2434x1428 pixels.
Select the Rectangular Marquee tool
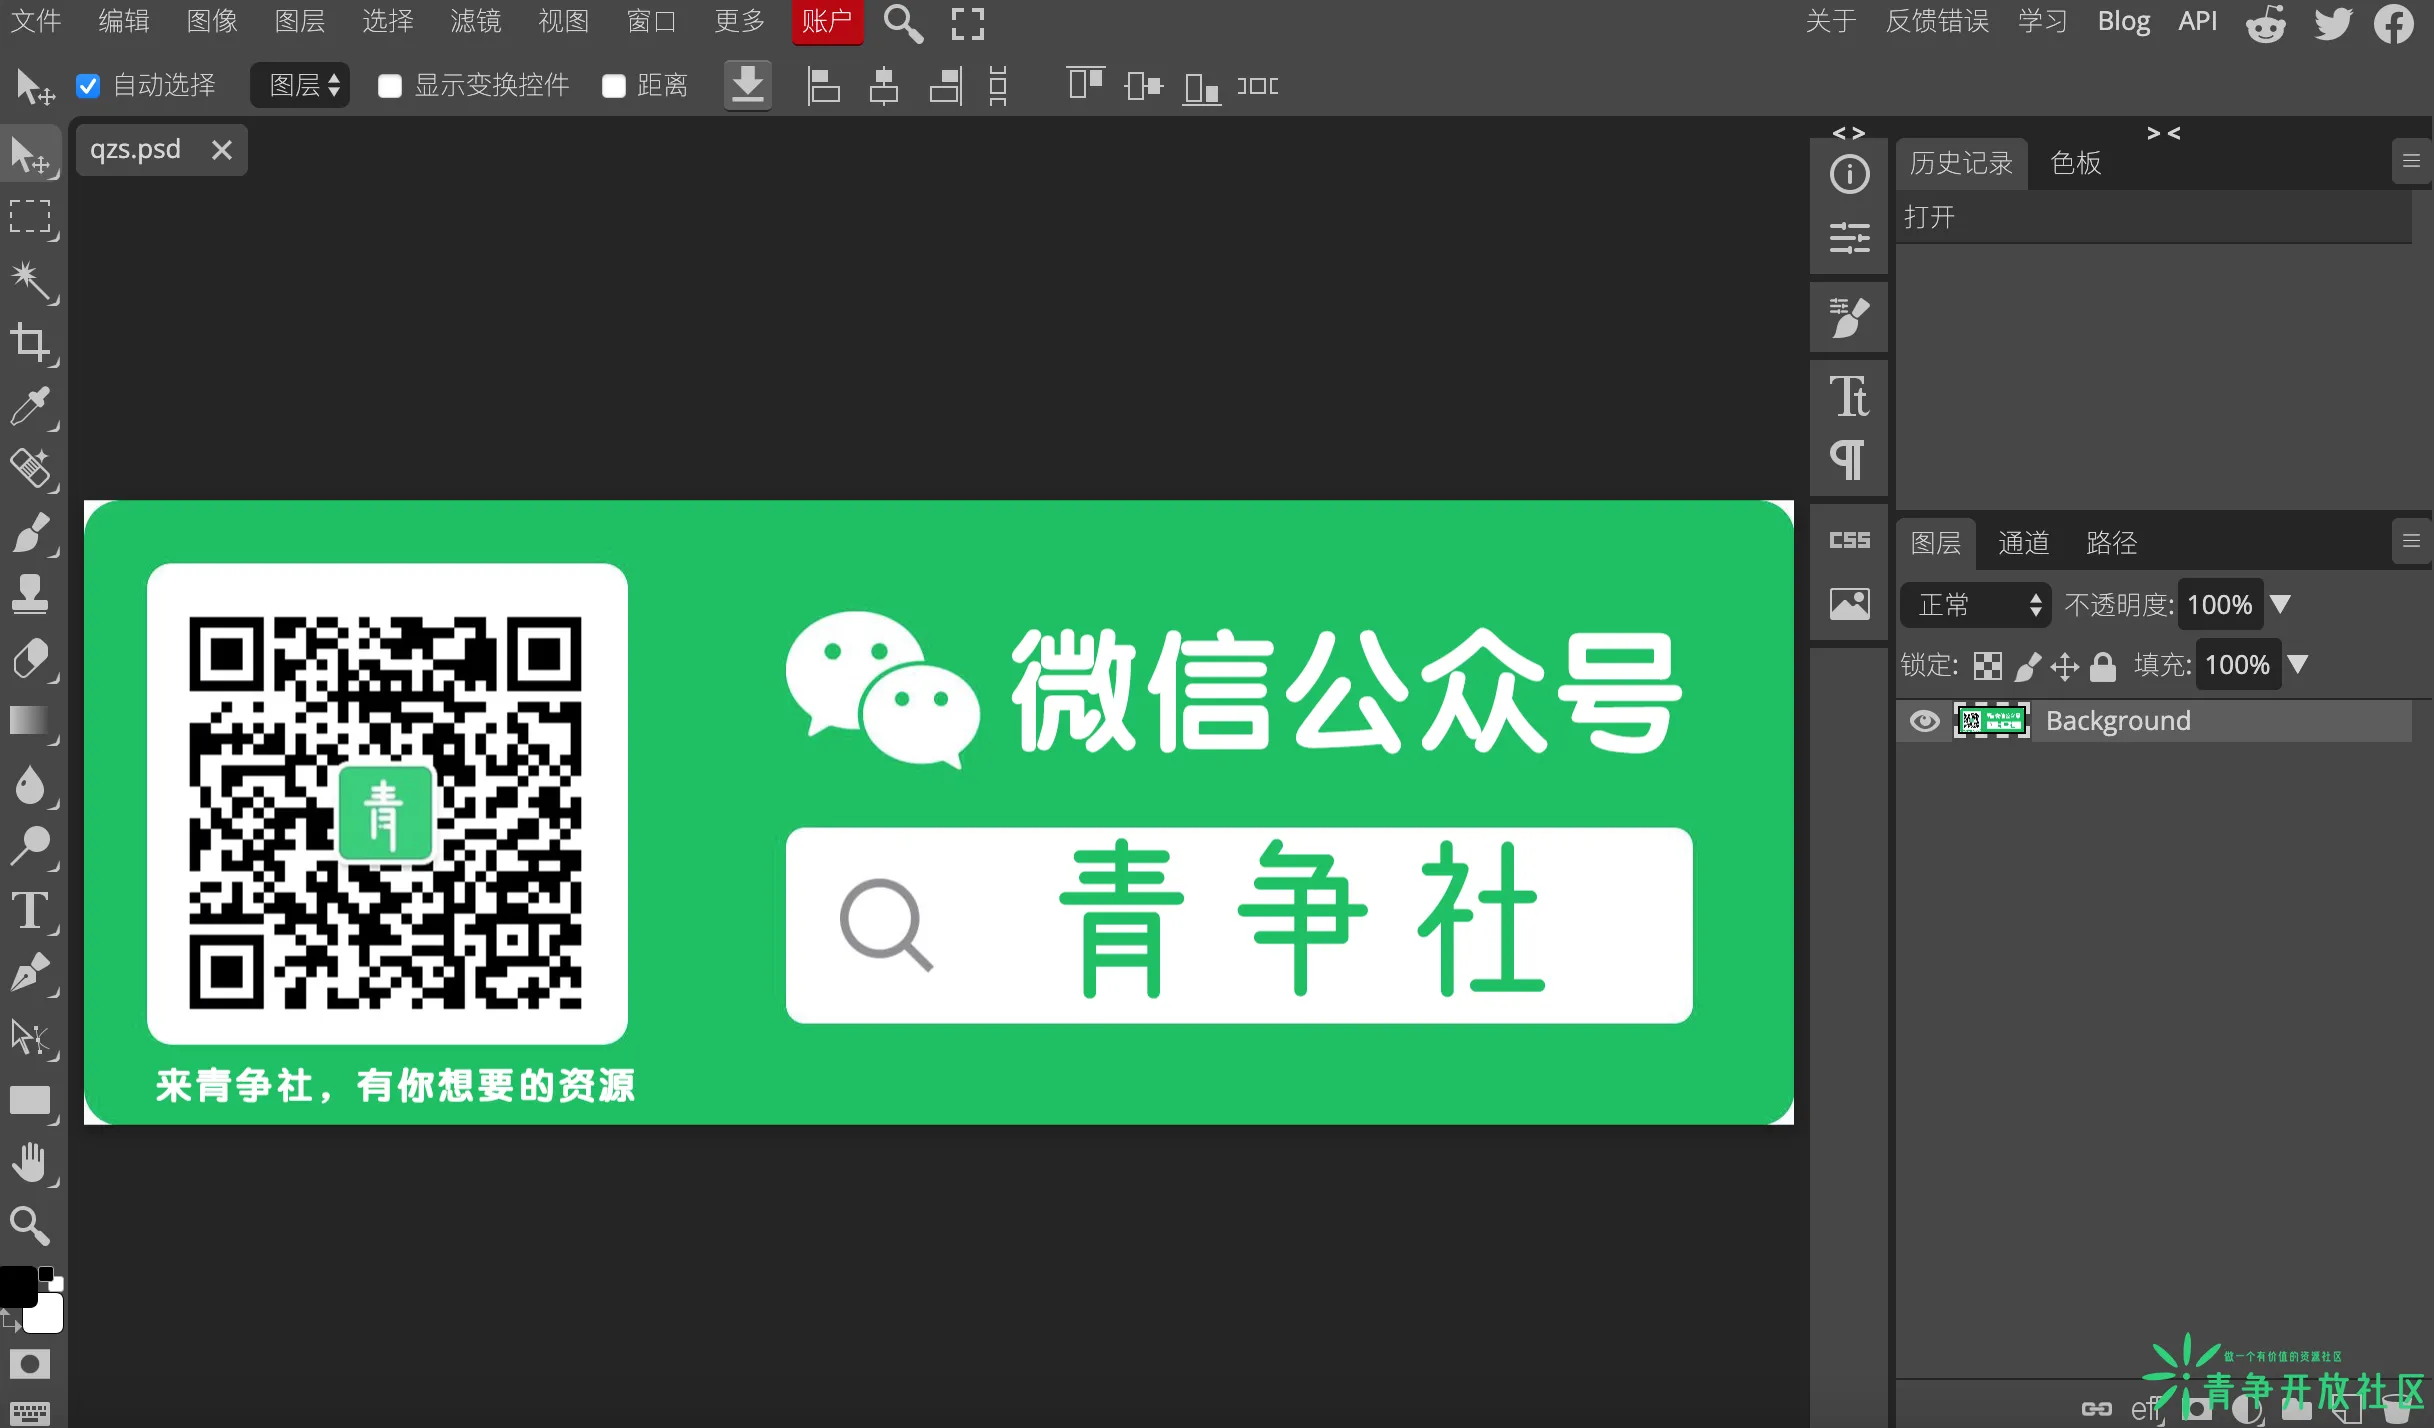coord(30,217)
